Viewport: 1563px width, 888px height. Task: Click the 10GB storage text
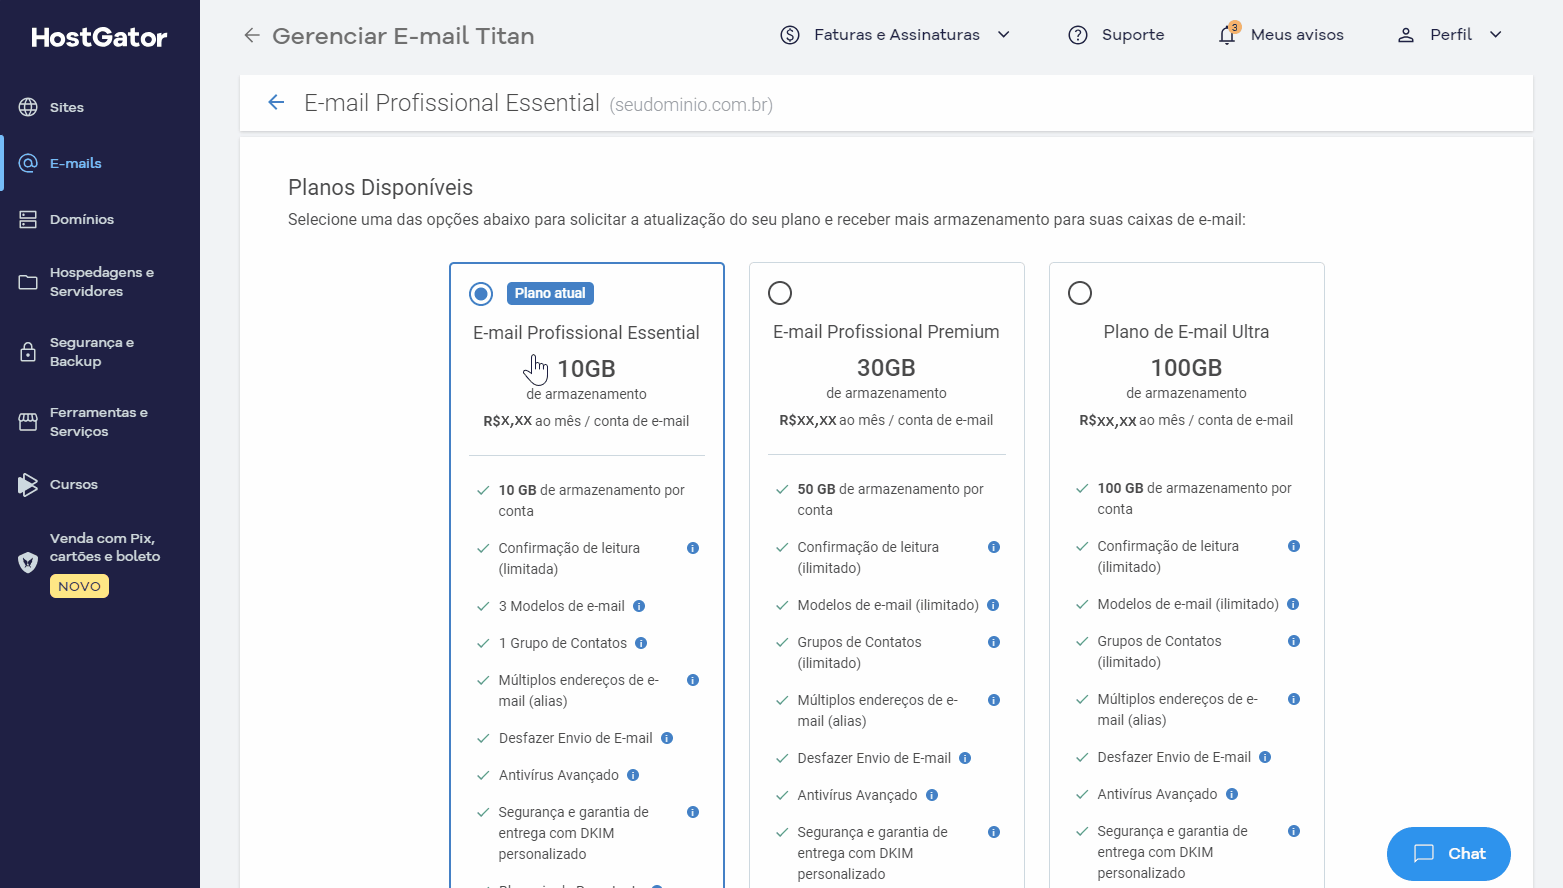point(586,369)
